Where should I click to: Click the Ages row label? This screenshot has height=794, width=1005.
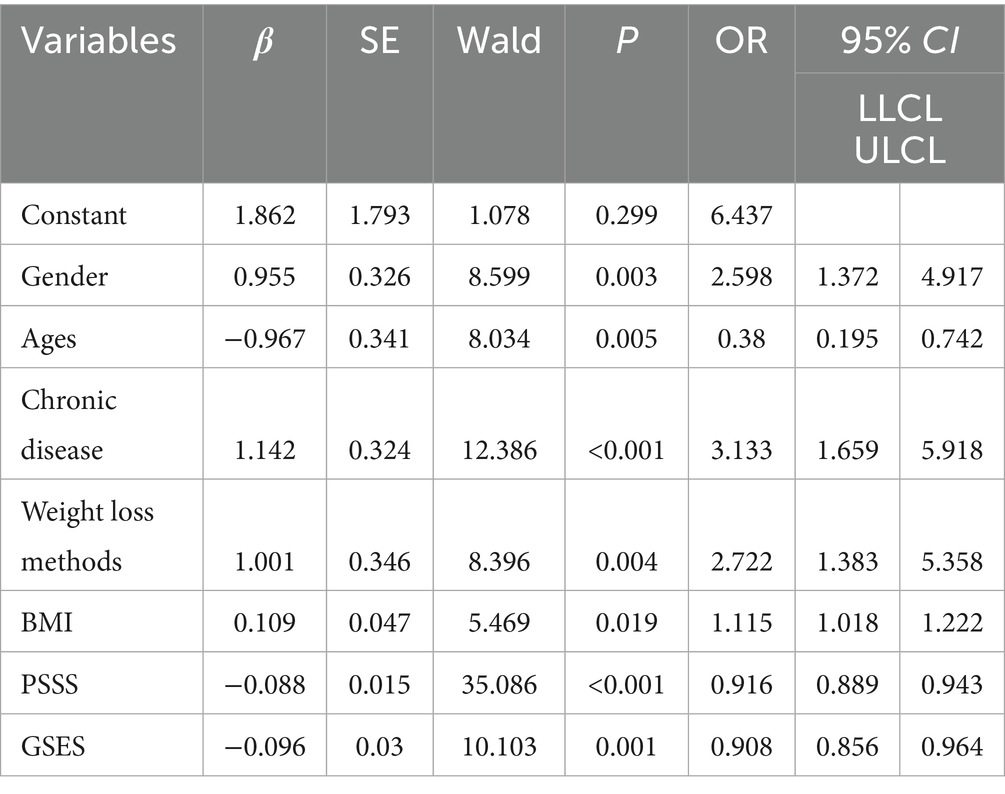[x=51, y=337]
